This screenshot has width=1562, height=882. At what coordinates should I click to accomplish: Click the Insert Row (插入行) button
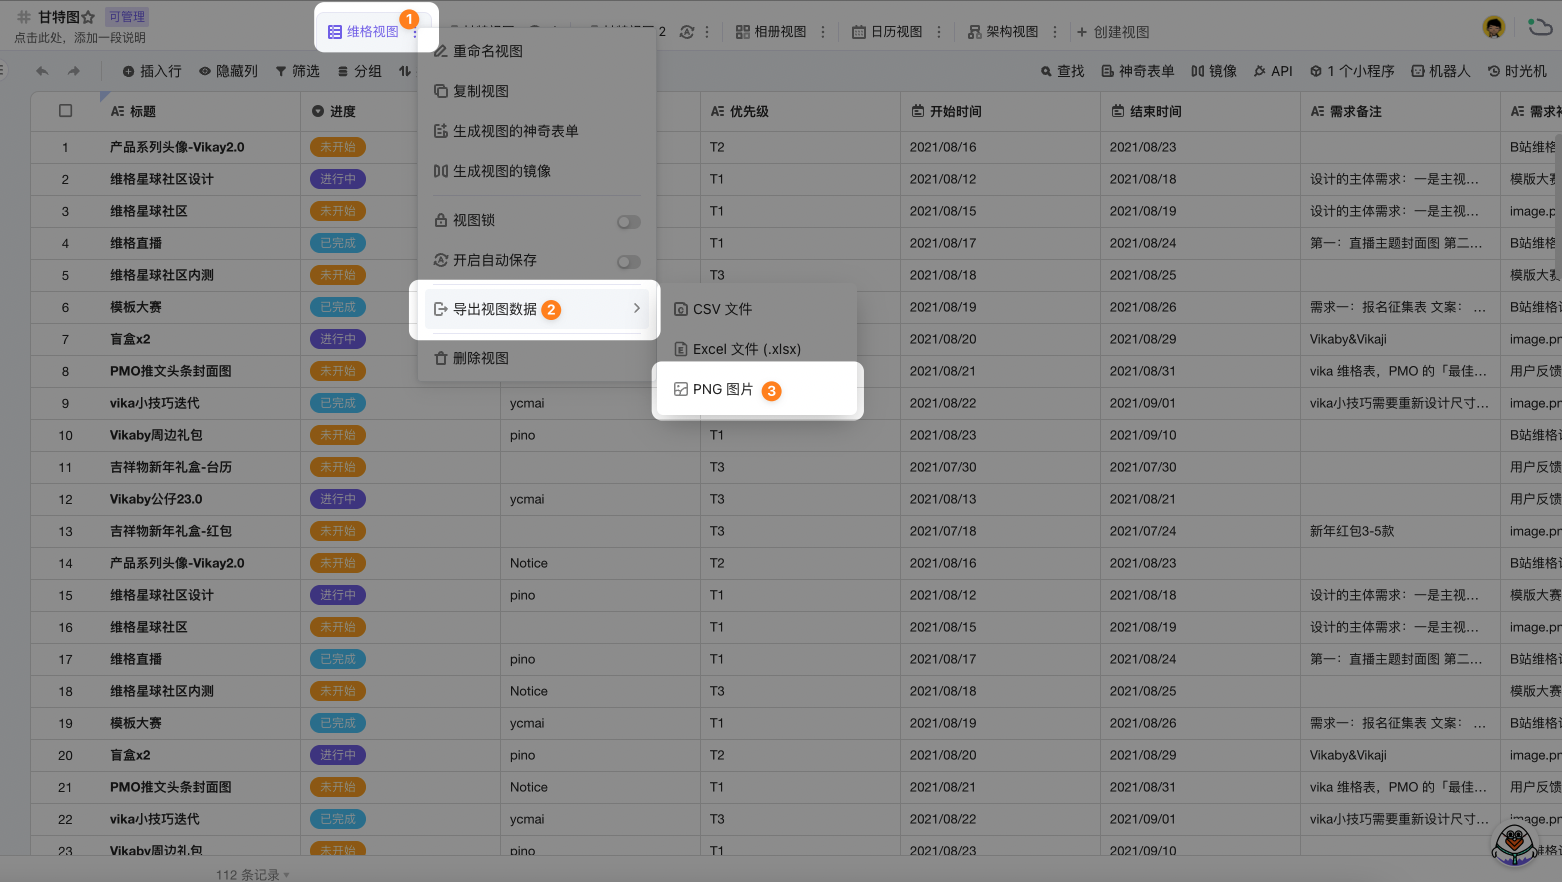tap(152, 71)
